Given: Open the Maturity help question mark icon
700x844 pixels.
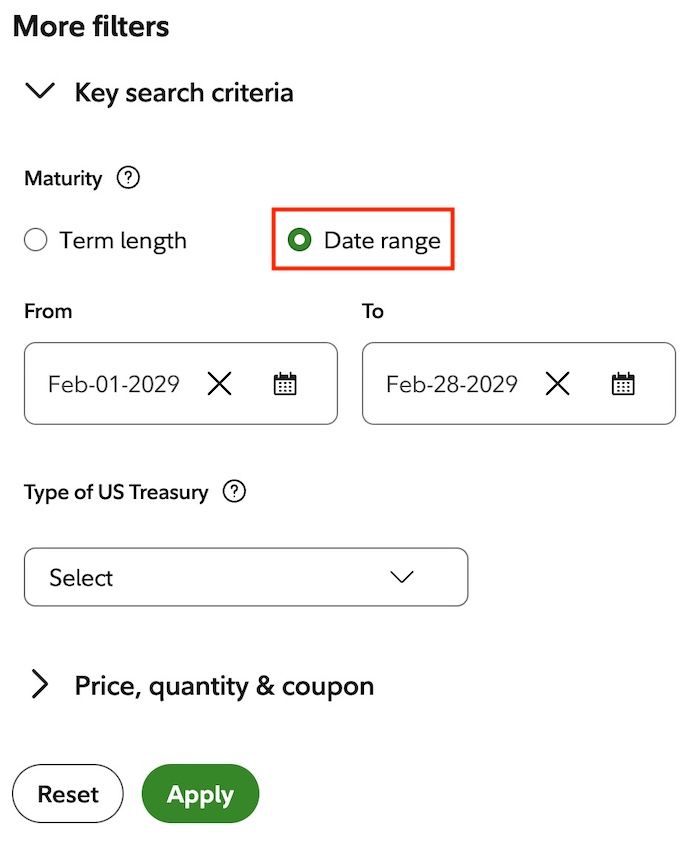Looking at the screenshot, I should (128, 178).
